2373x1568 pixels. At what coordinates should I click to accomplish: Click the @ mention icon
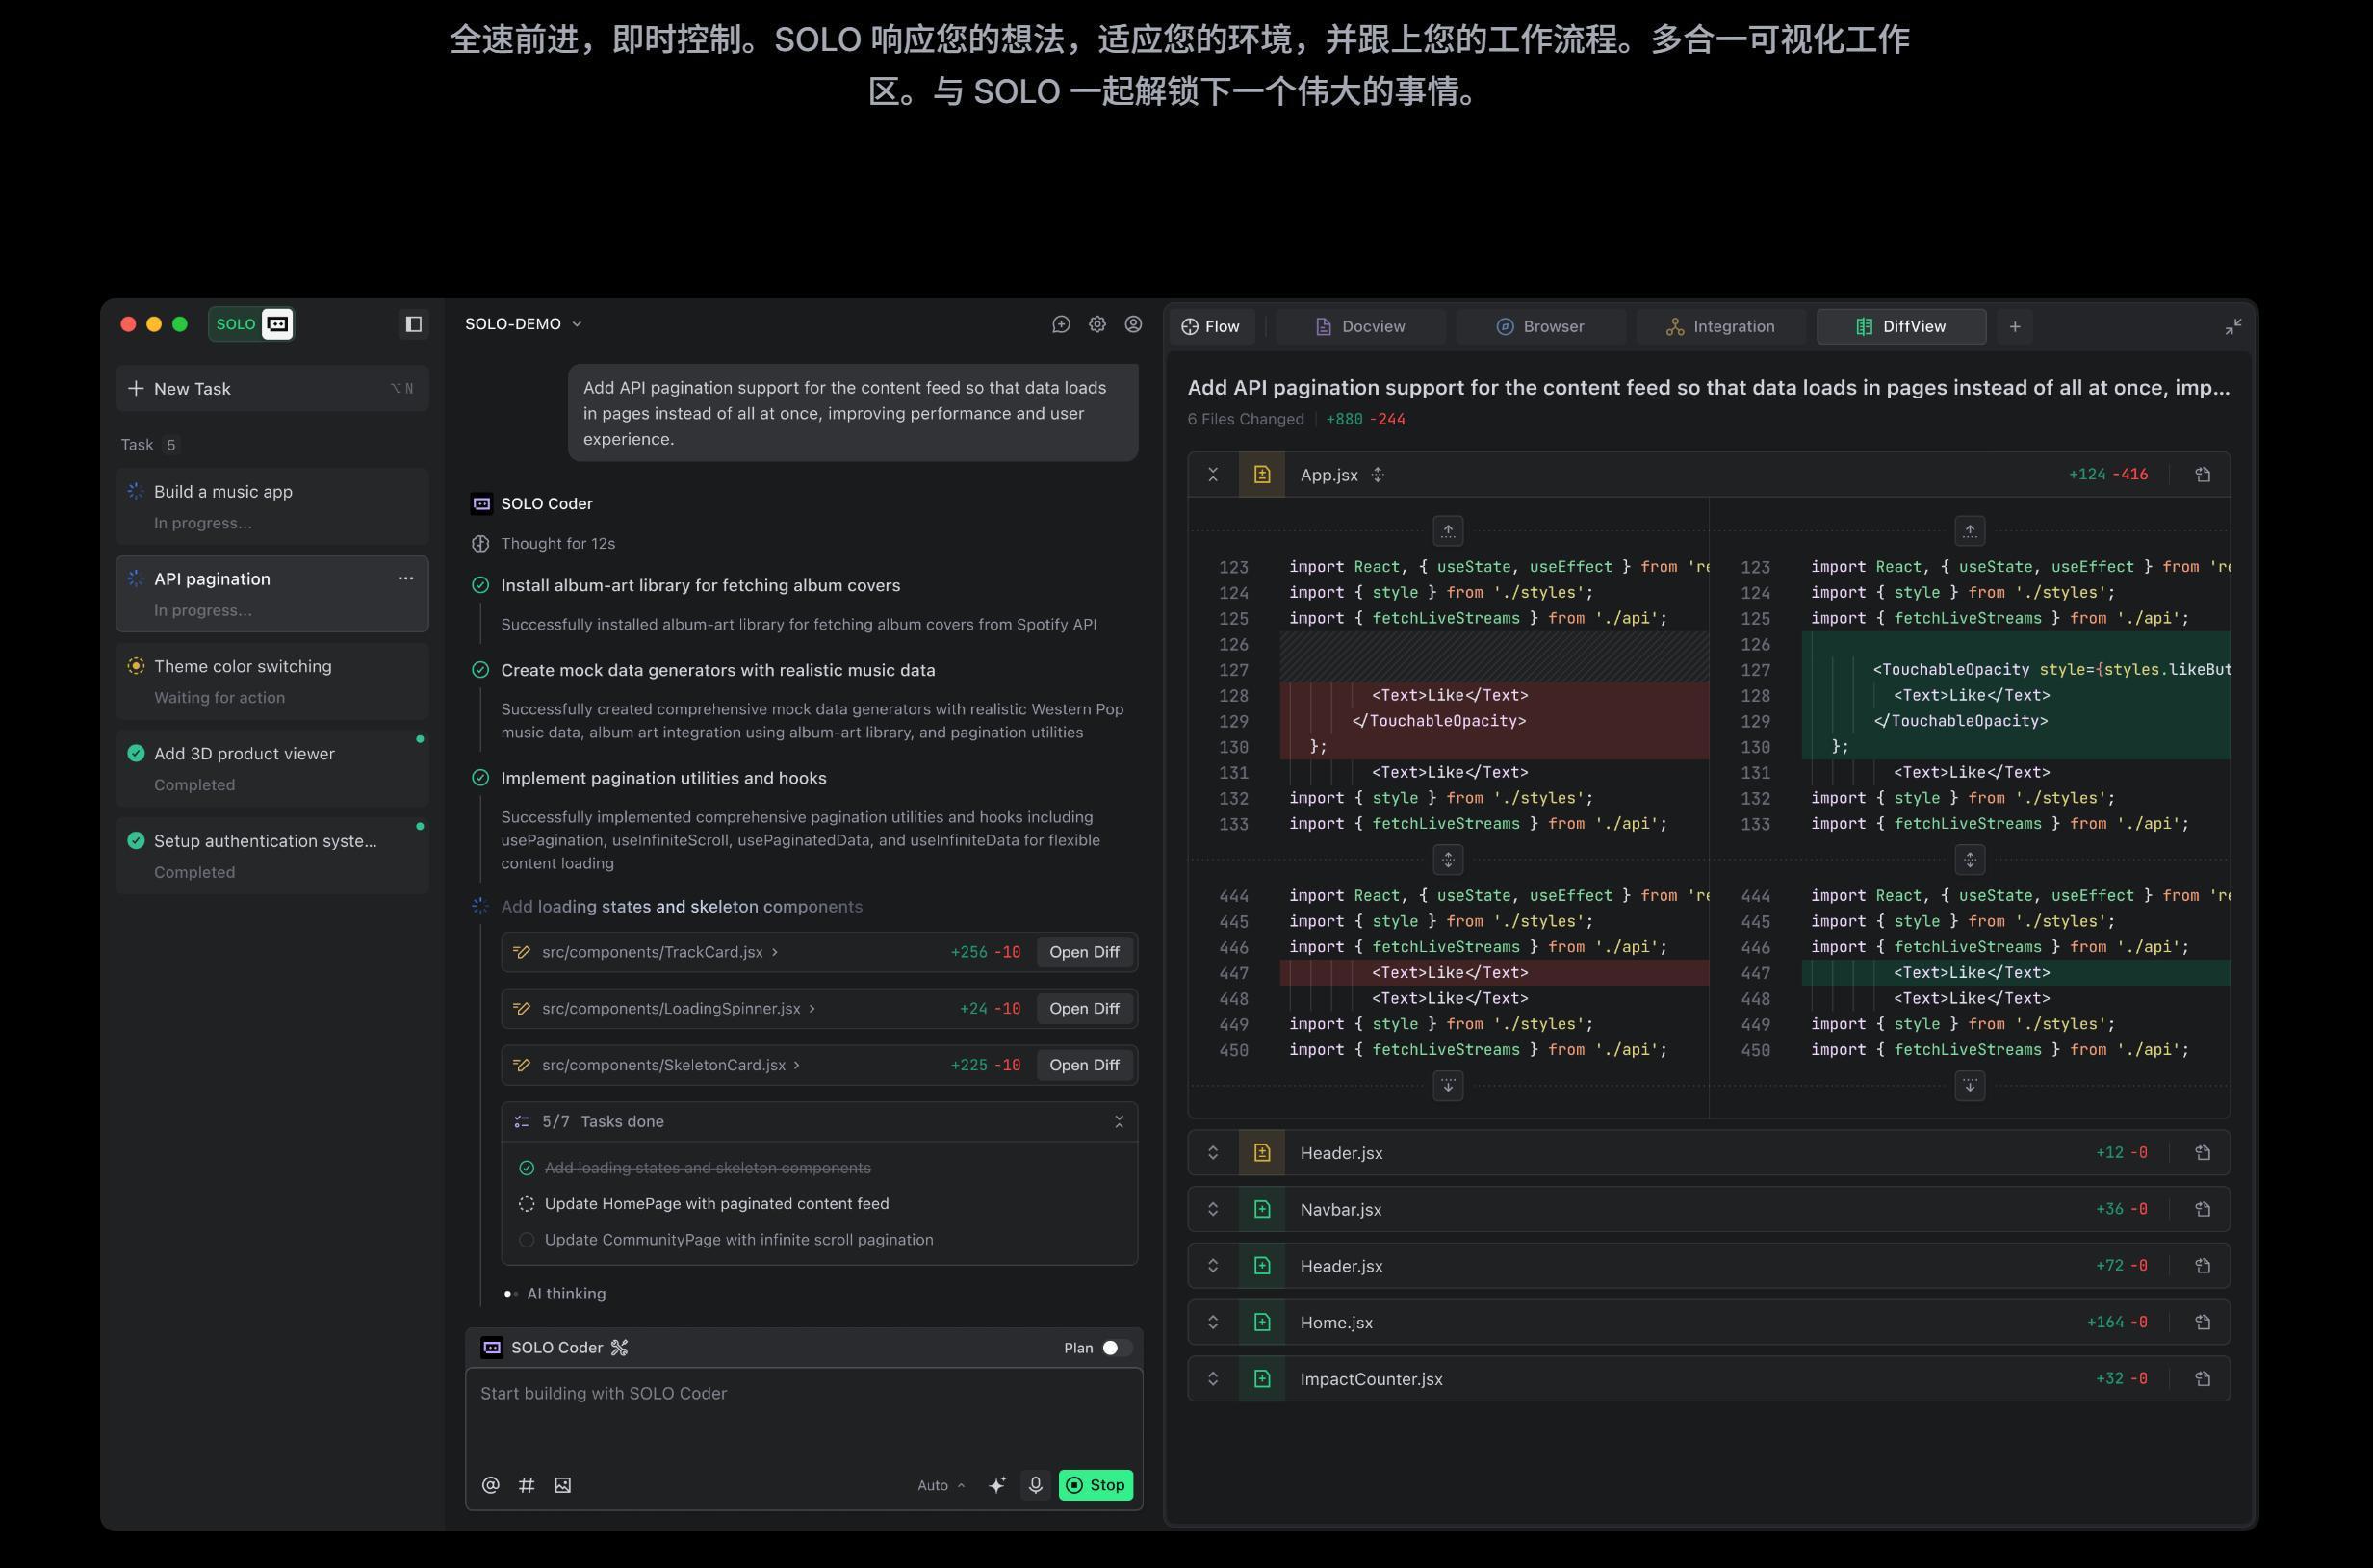490,1485
